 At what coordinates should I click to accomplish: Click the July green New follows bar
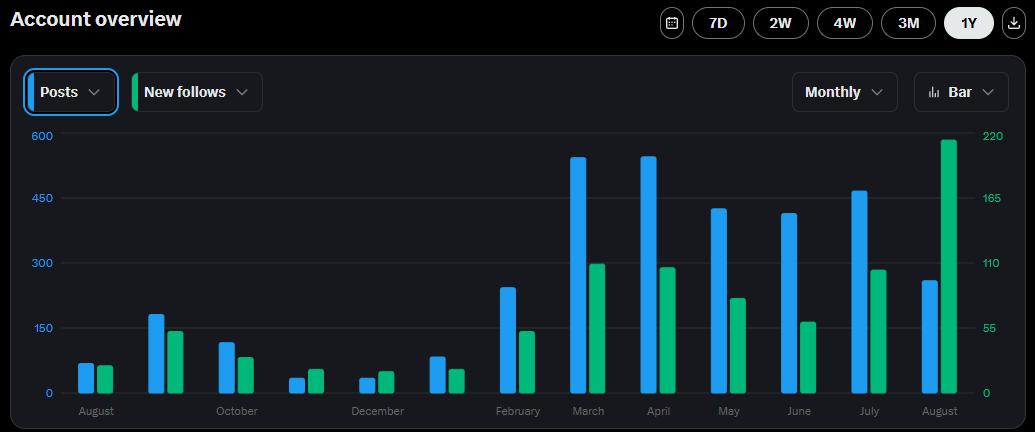tap(878, 332)
